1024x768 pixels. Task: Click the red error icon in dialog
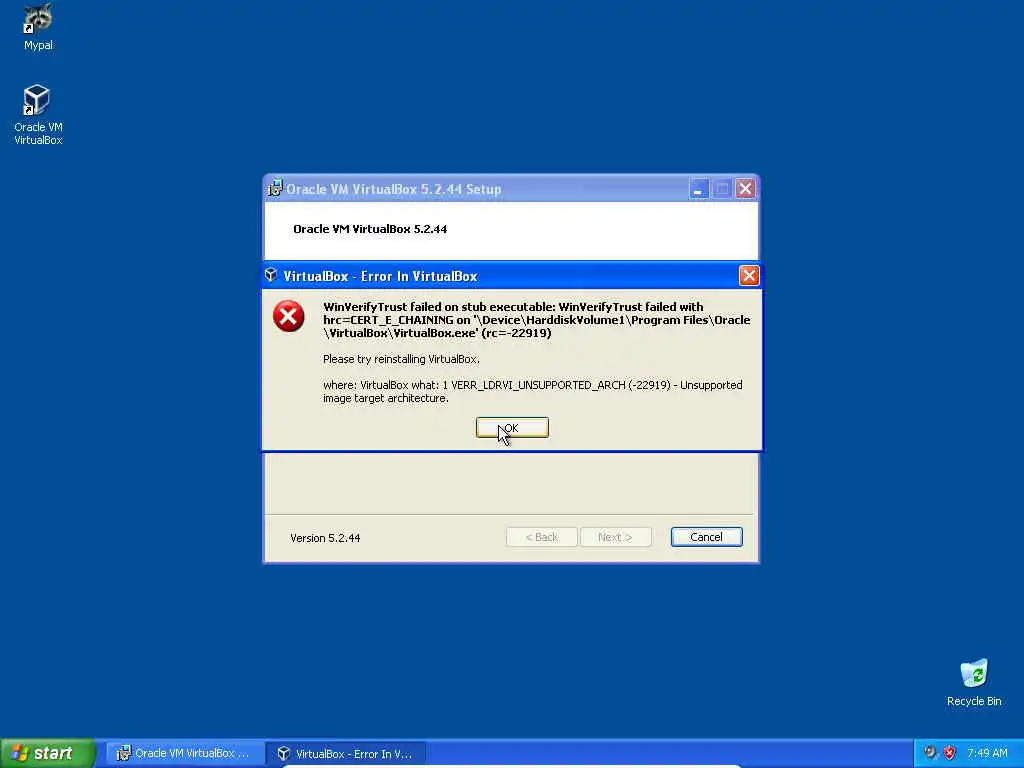289,317
